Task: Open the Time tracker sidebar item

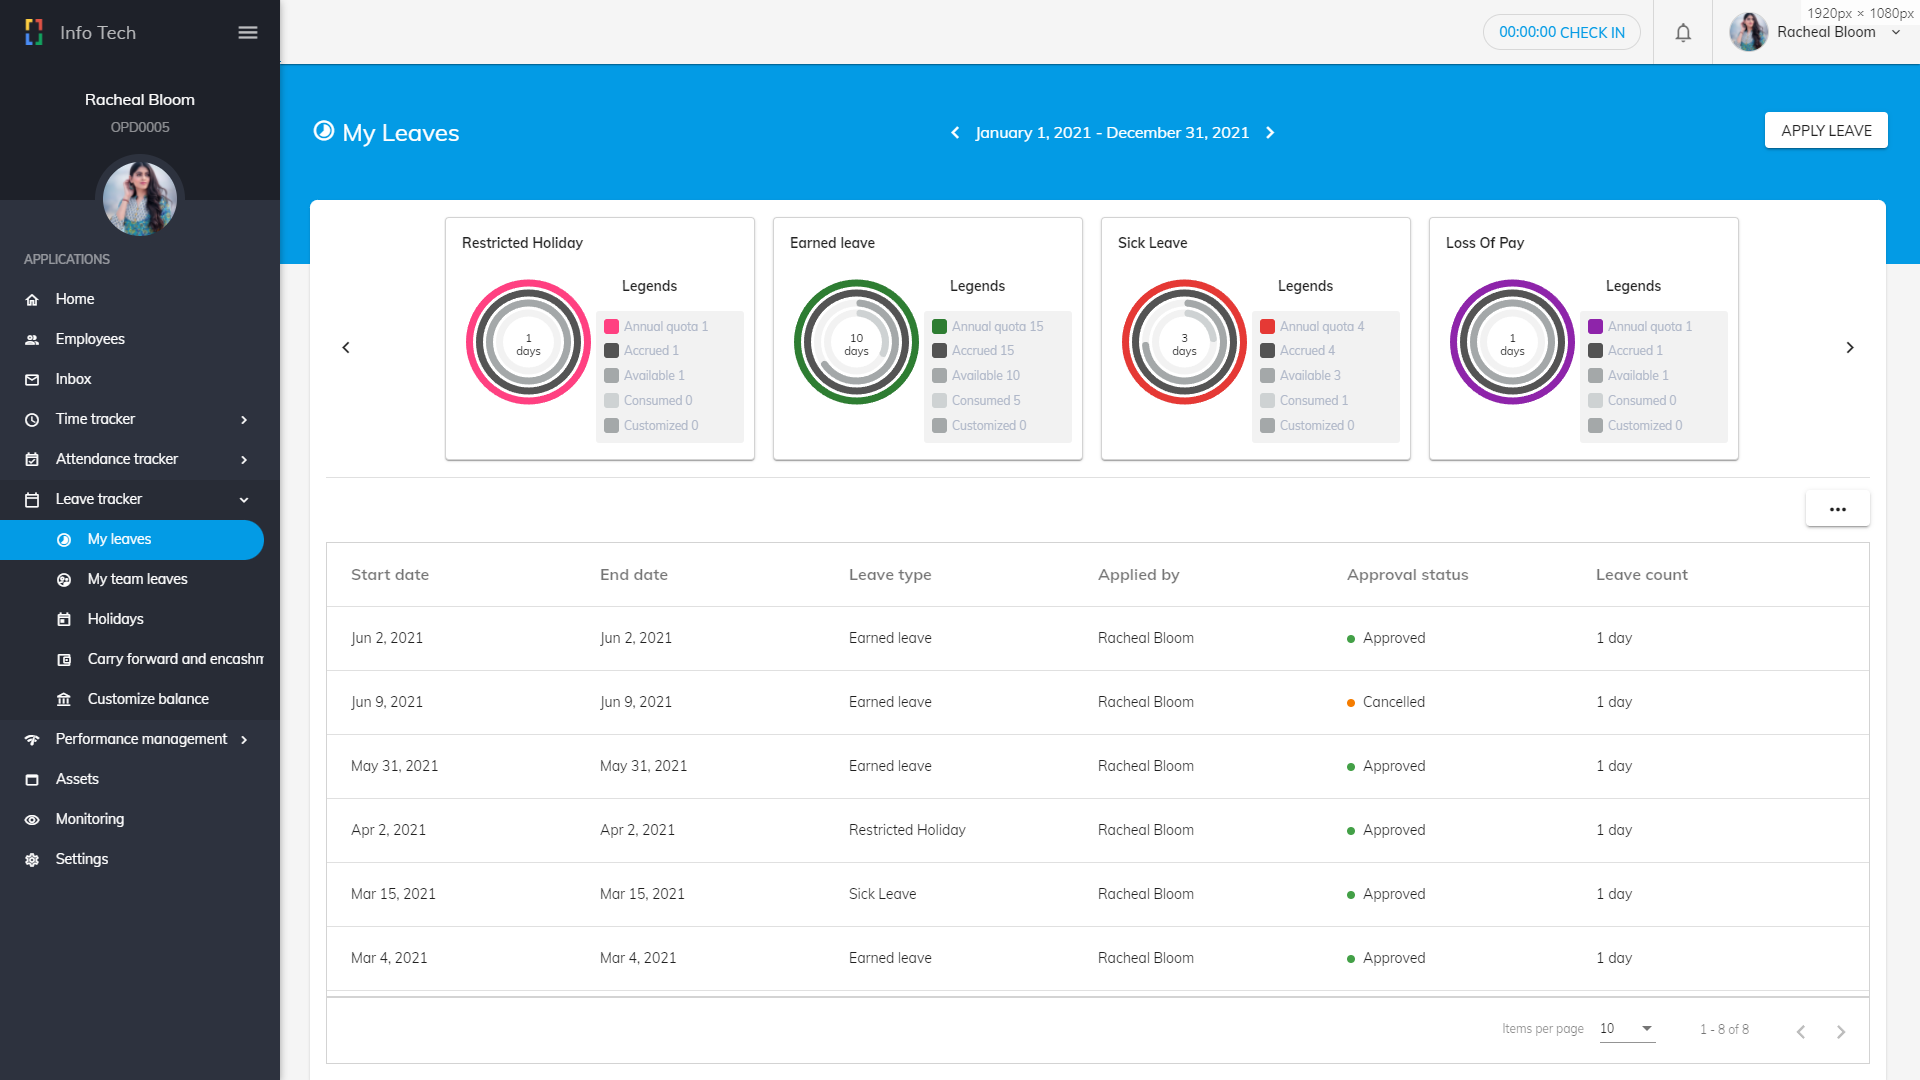Action: [x=95, y=419]
